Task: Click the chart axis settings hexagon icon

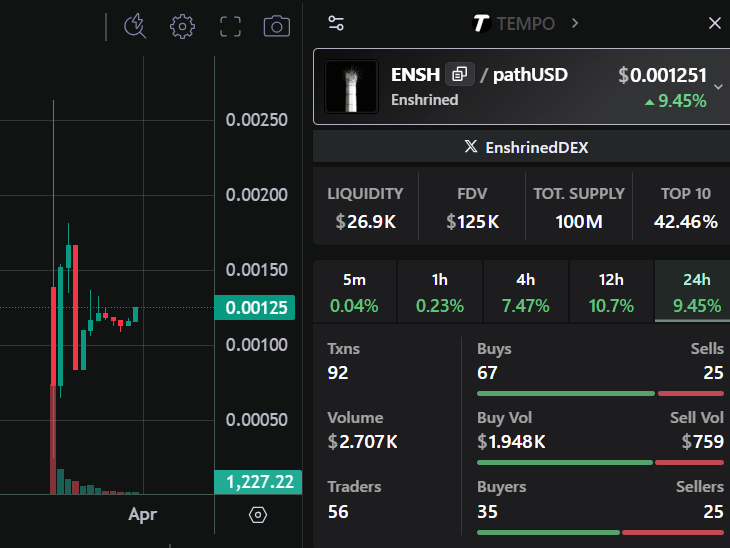Action: click(x=258, y=515)
